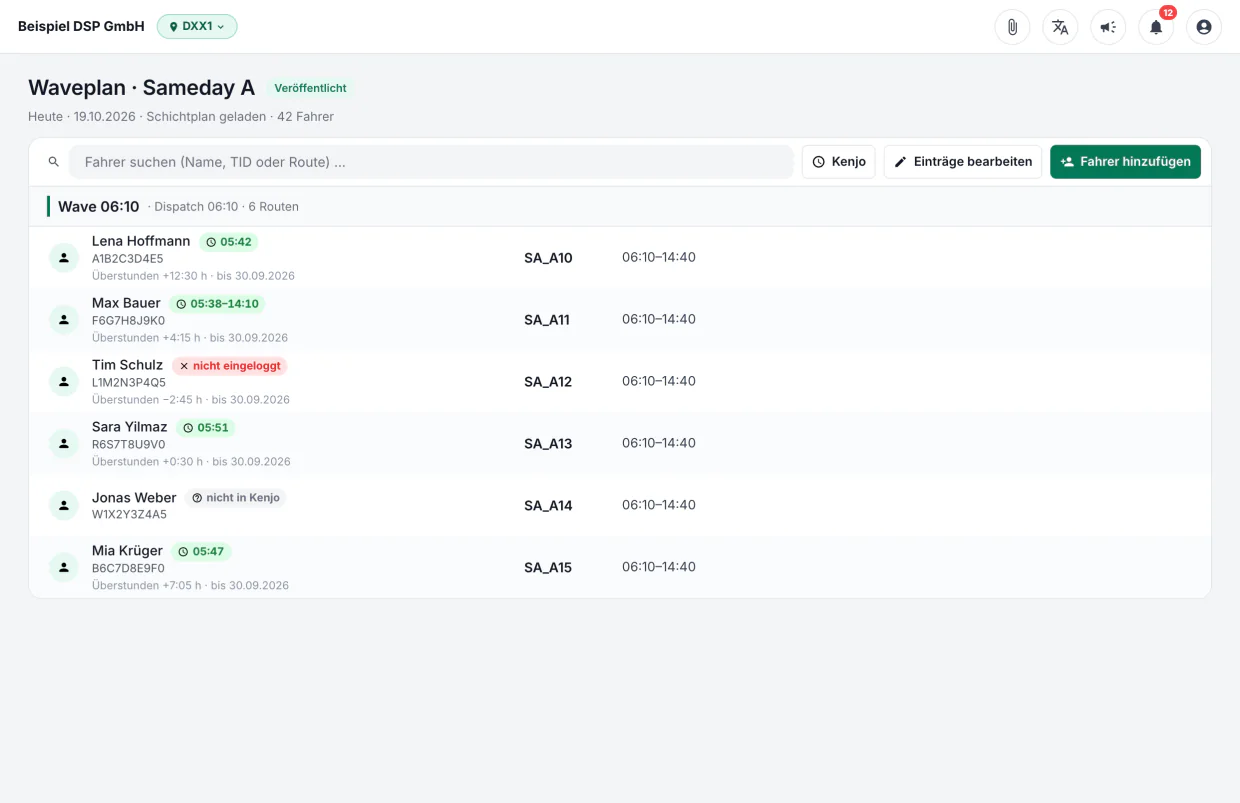Click Tim Schulz's nicht eingeloggt badge

(x=229, y=366)
